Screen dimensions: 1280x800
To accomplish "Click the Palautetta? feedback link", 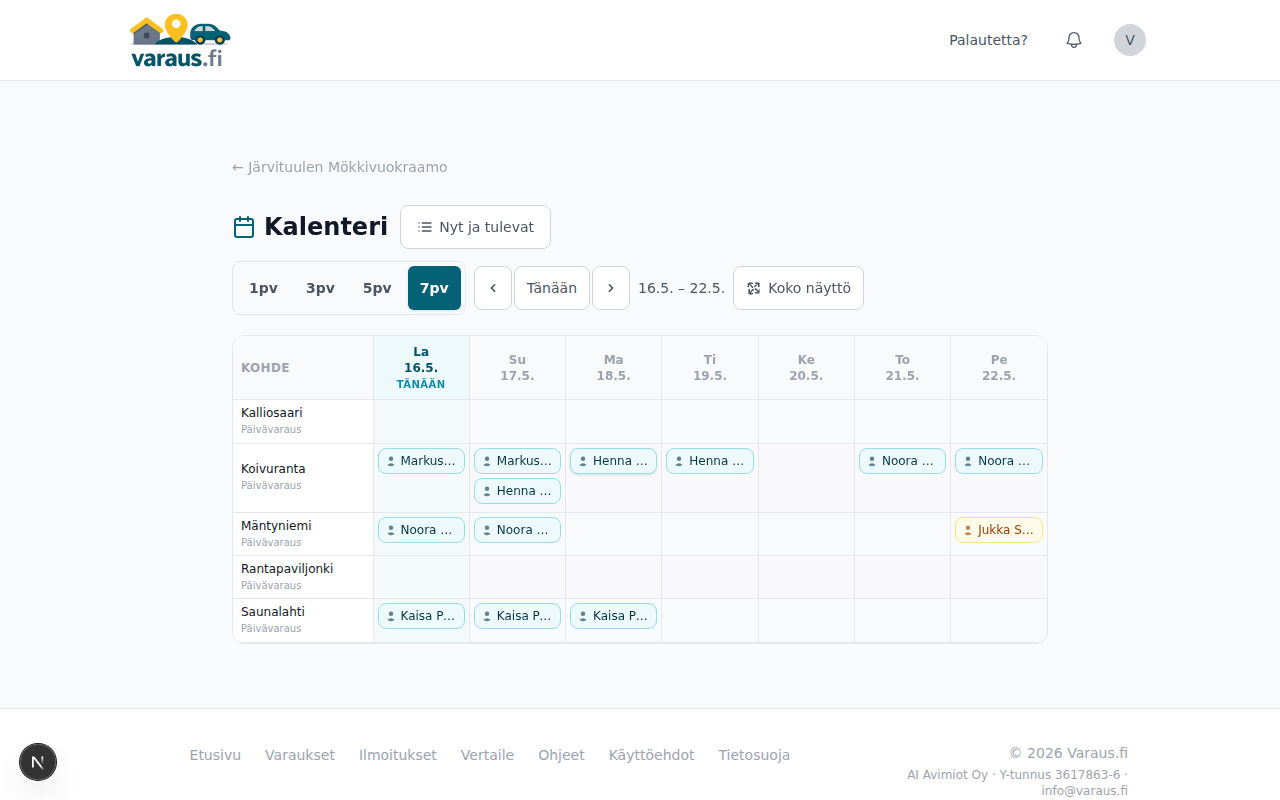I will [x=988, y=40].
